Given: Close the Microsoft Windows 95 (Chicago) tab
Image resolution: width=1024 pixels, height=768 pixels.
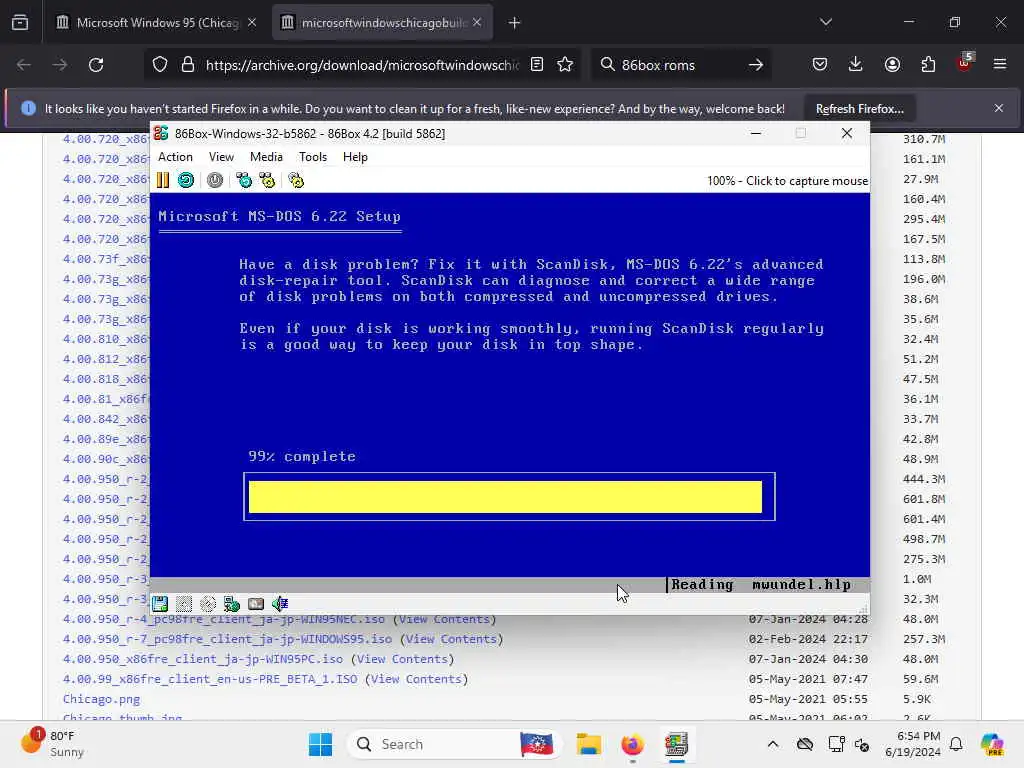Looking at the screenshot, I should click(x=252, y=23).
